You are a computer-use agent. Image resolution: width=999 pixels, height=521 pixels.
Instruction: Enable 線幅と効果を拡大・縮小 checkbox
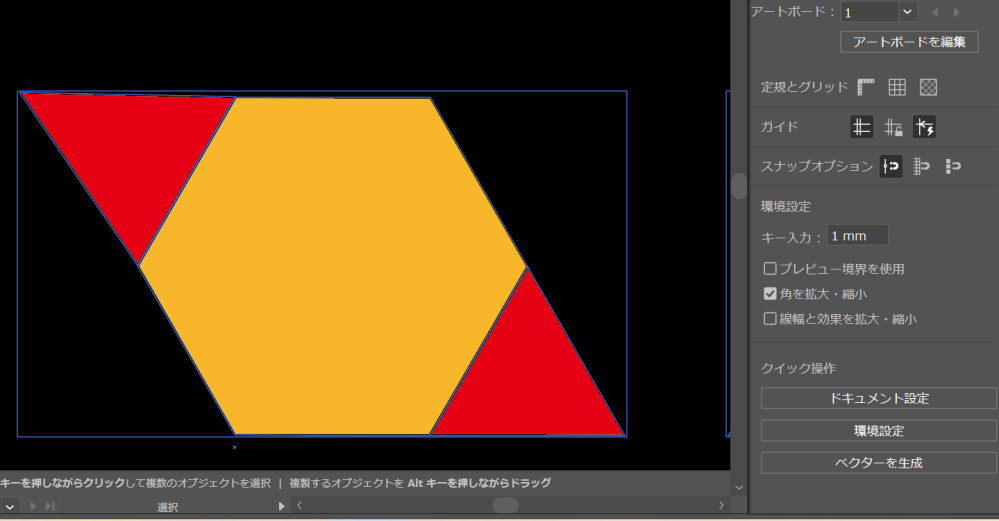click(x=770, y=318)
